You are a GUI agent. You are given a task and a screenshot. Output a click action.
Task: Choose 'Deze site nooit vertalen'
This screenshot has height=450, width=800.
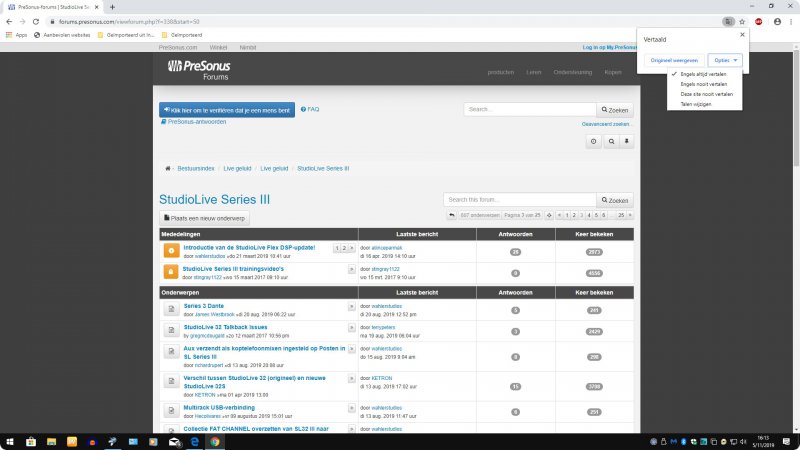point(706,94)
